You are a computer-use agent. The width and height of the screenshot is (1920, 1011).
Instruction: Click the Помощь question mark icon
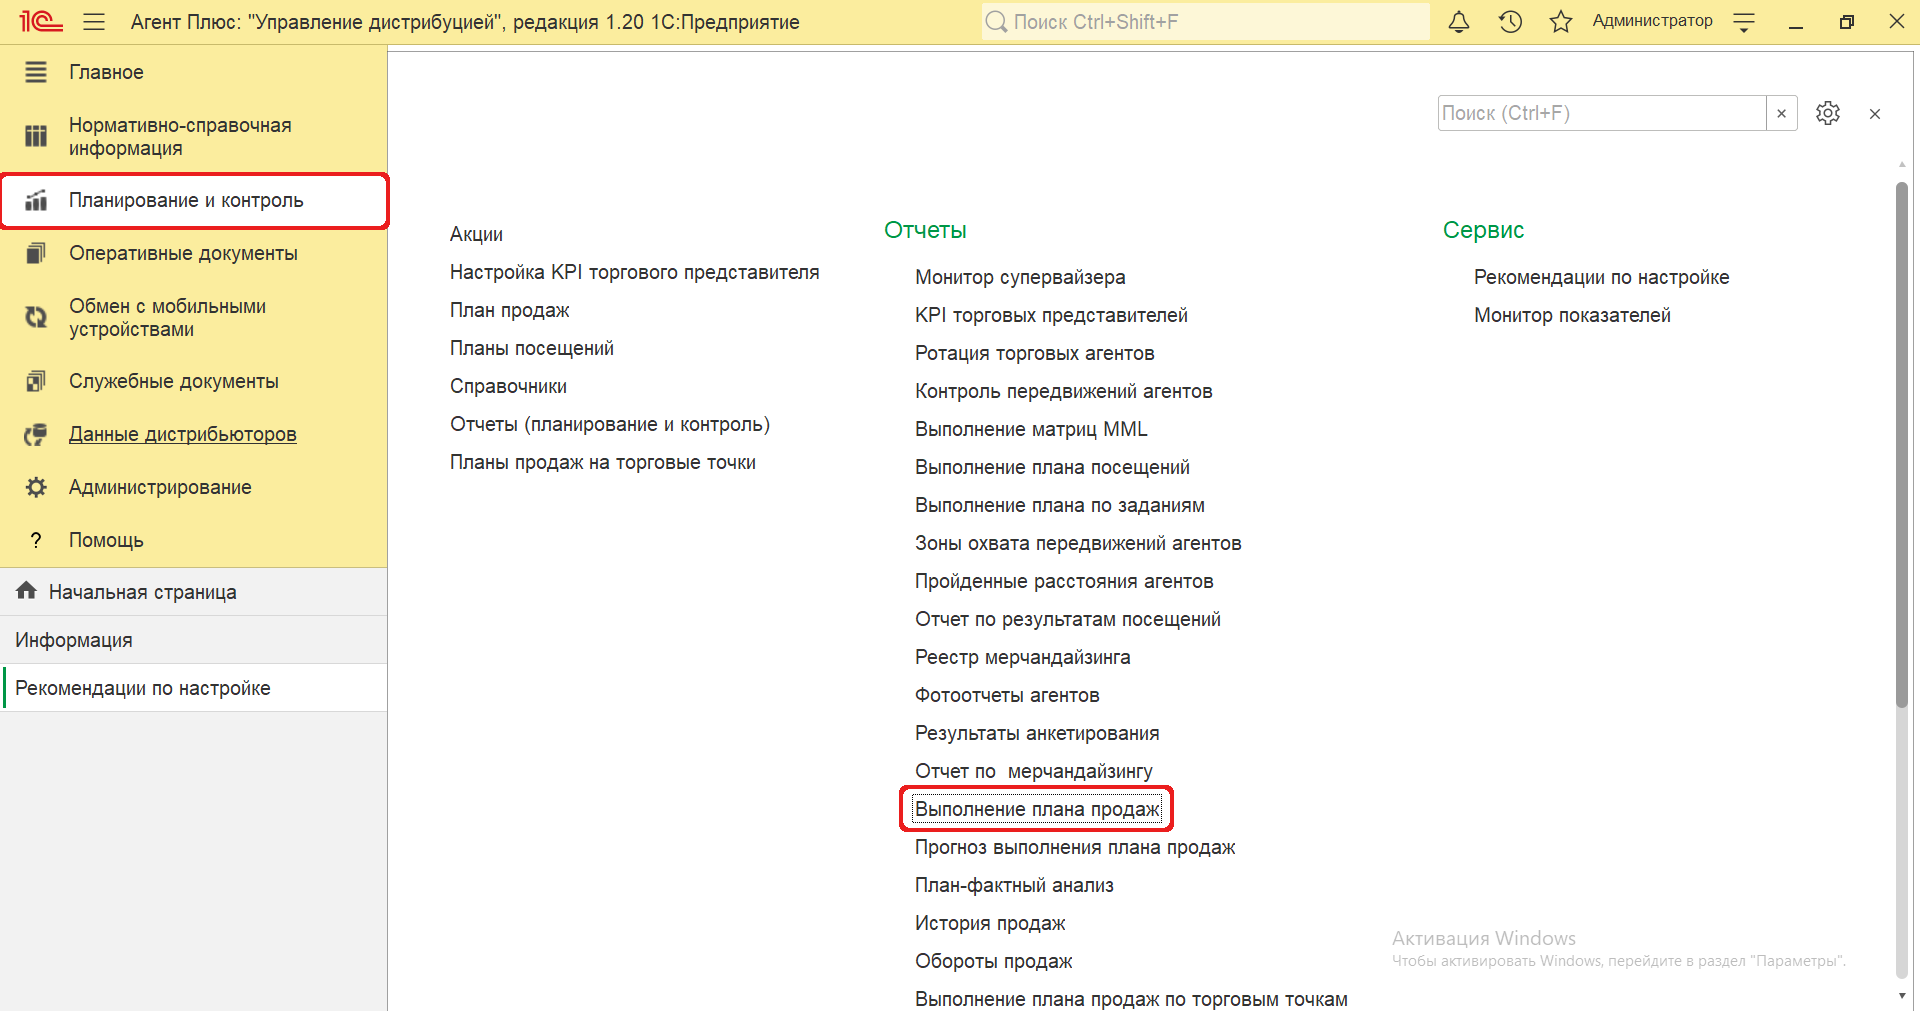click(x=36, y=540)
